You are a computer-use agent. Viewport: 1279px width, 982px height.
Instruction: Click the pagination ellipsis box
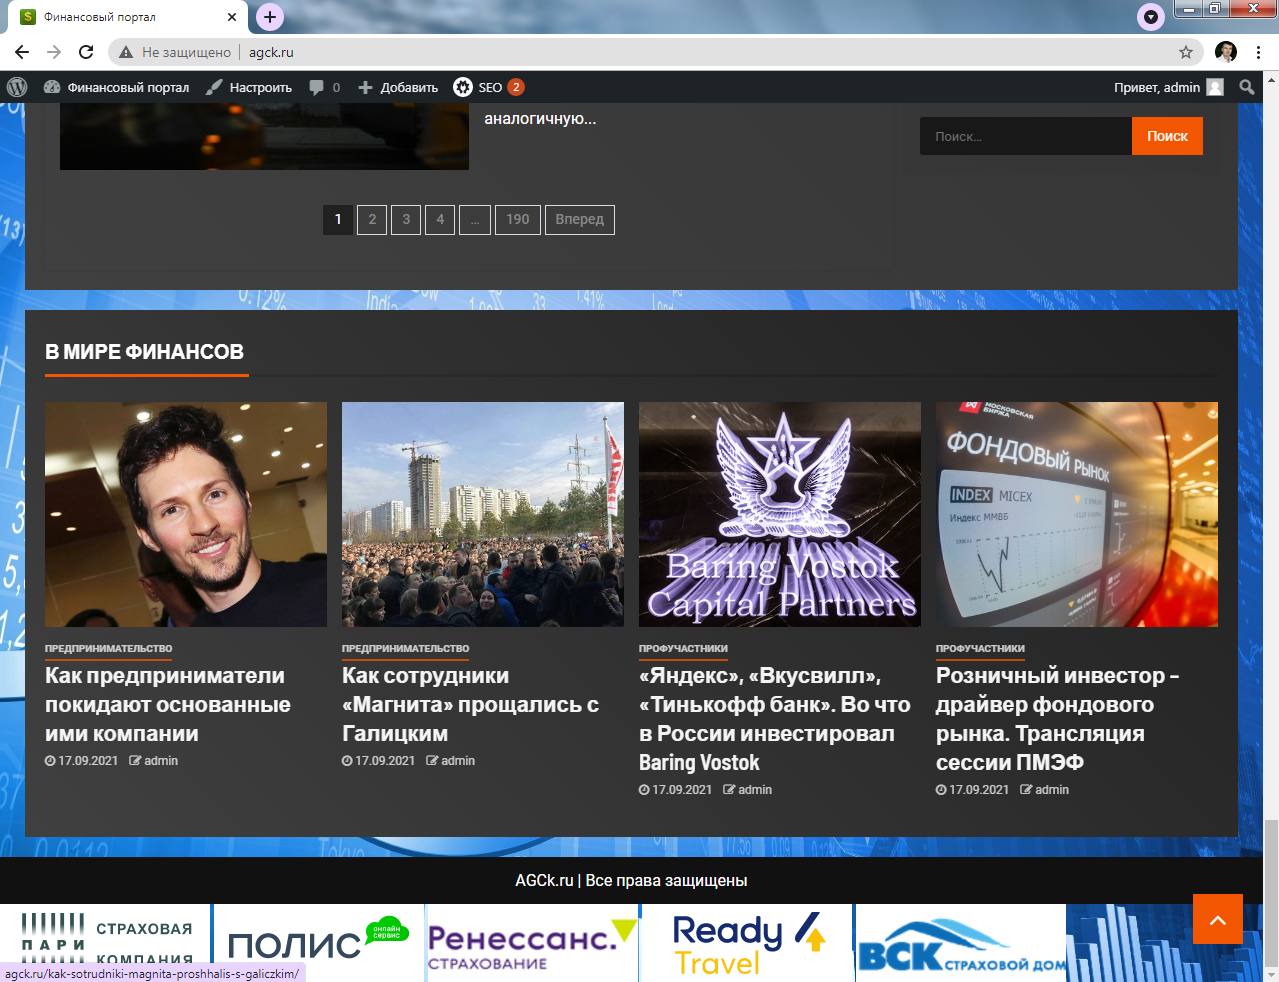[x=475, y=220]
